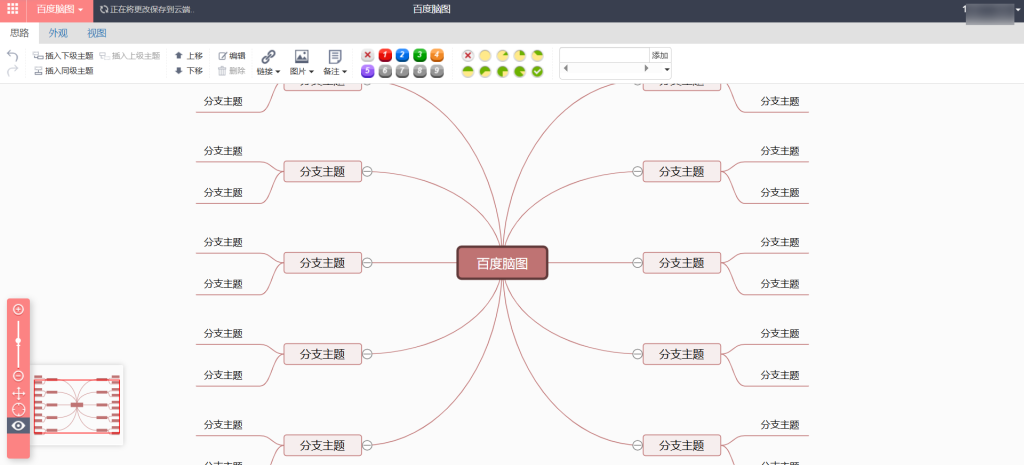1024x465 pixels.
Task: Click the navigator minimap thumbnail
Action: 77,405
